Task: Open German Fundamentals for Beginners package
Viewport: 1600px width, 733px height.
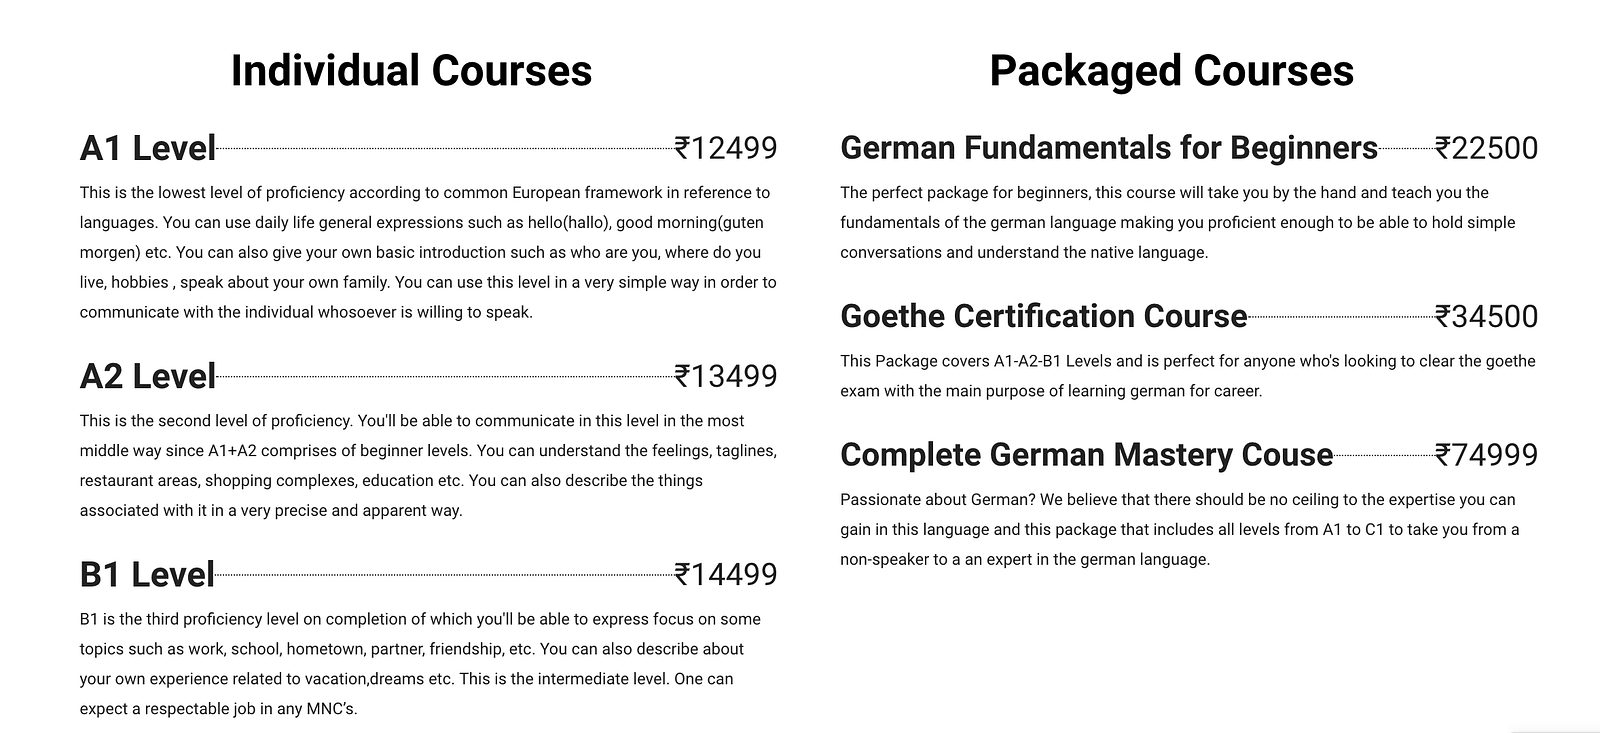Action: tap(1109, 148)
